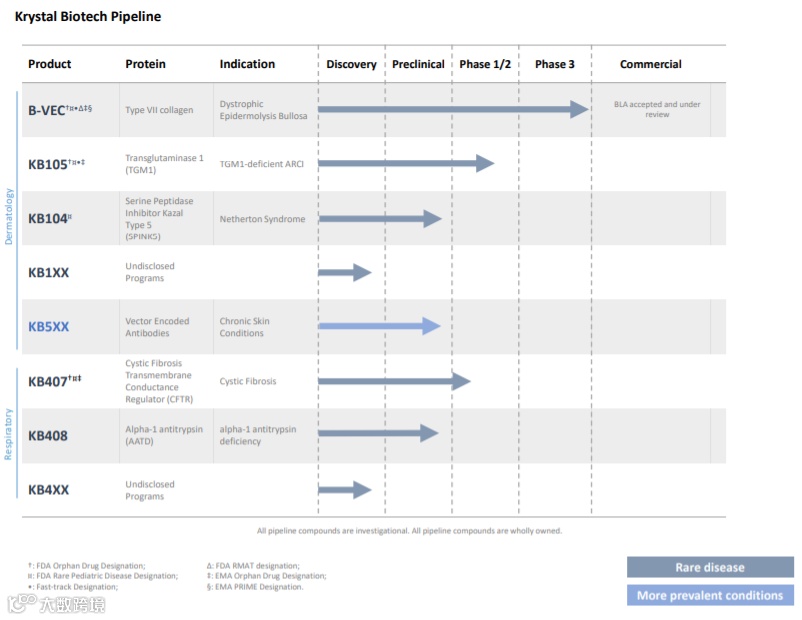Click the KB407 progress arrow
The height and width of the screenshot is (620, 802).
coord(394,381)
